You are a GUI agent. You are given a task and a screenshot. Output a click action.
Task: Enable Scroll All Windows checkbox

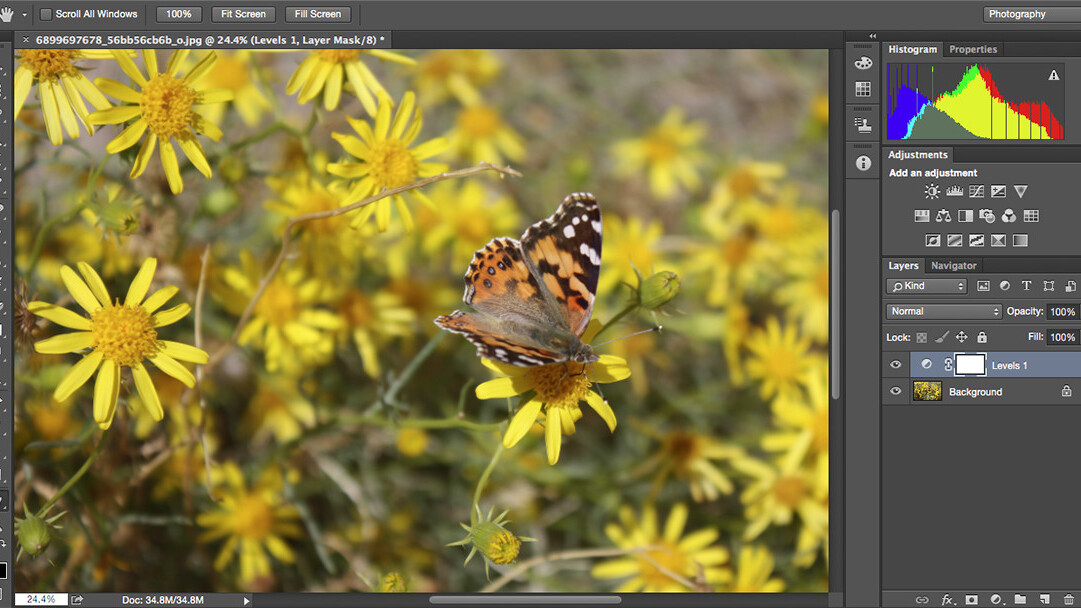(46, 14)
